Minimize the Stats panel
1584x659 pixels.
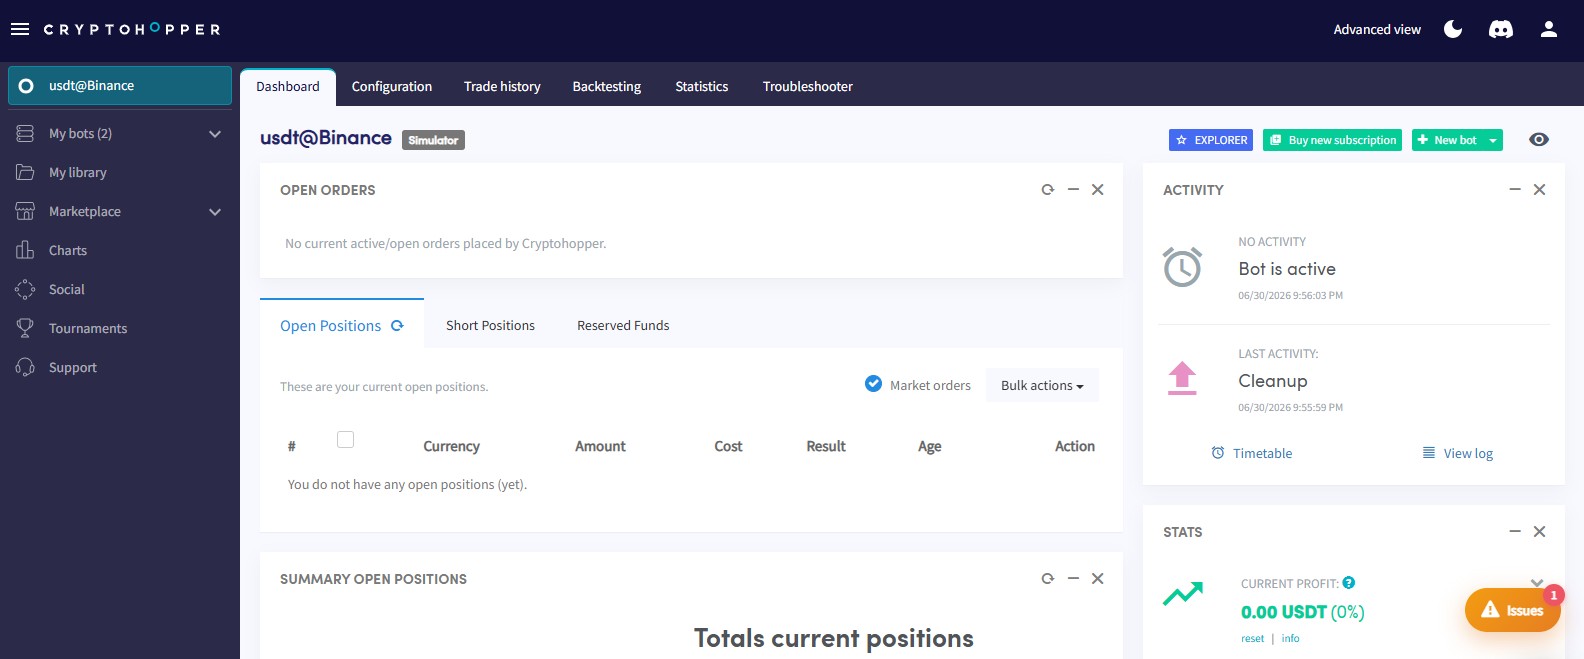(1515, 531)
